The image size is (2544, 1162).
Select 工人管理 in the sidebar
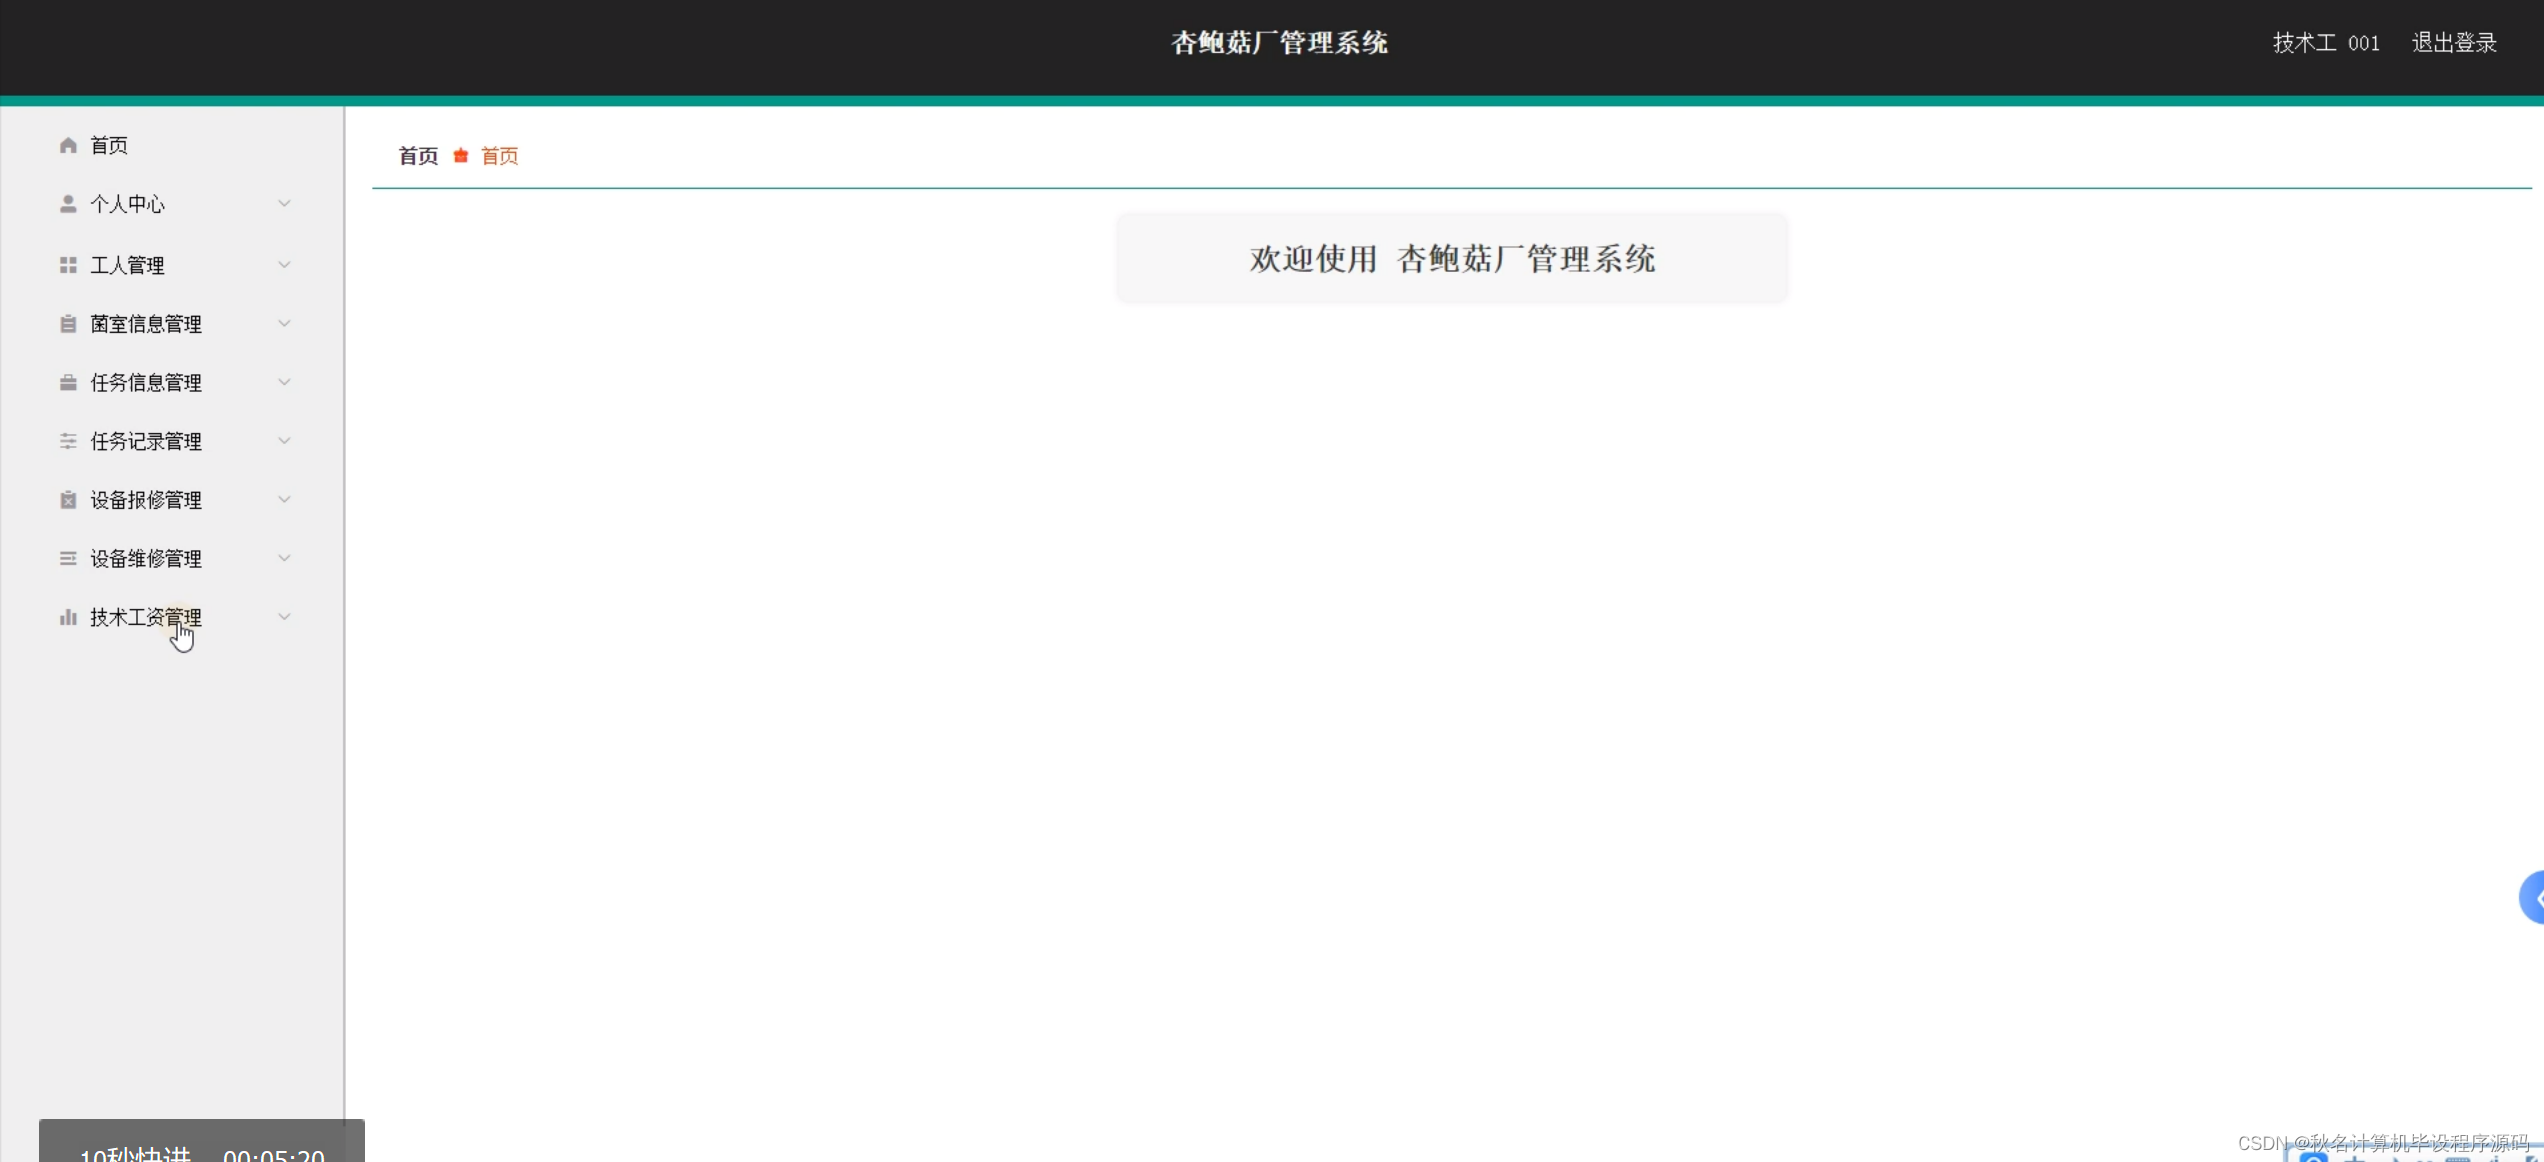click(x=128, y=264)
